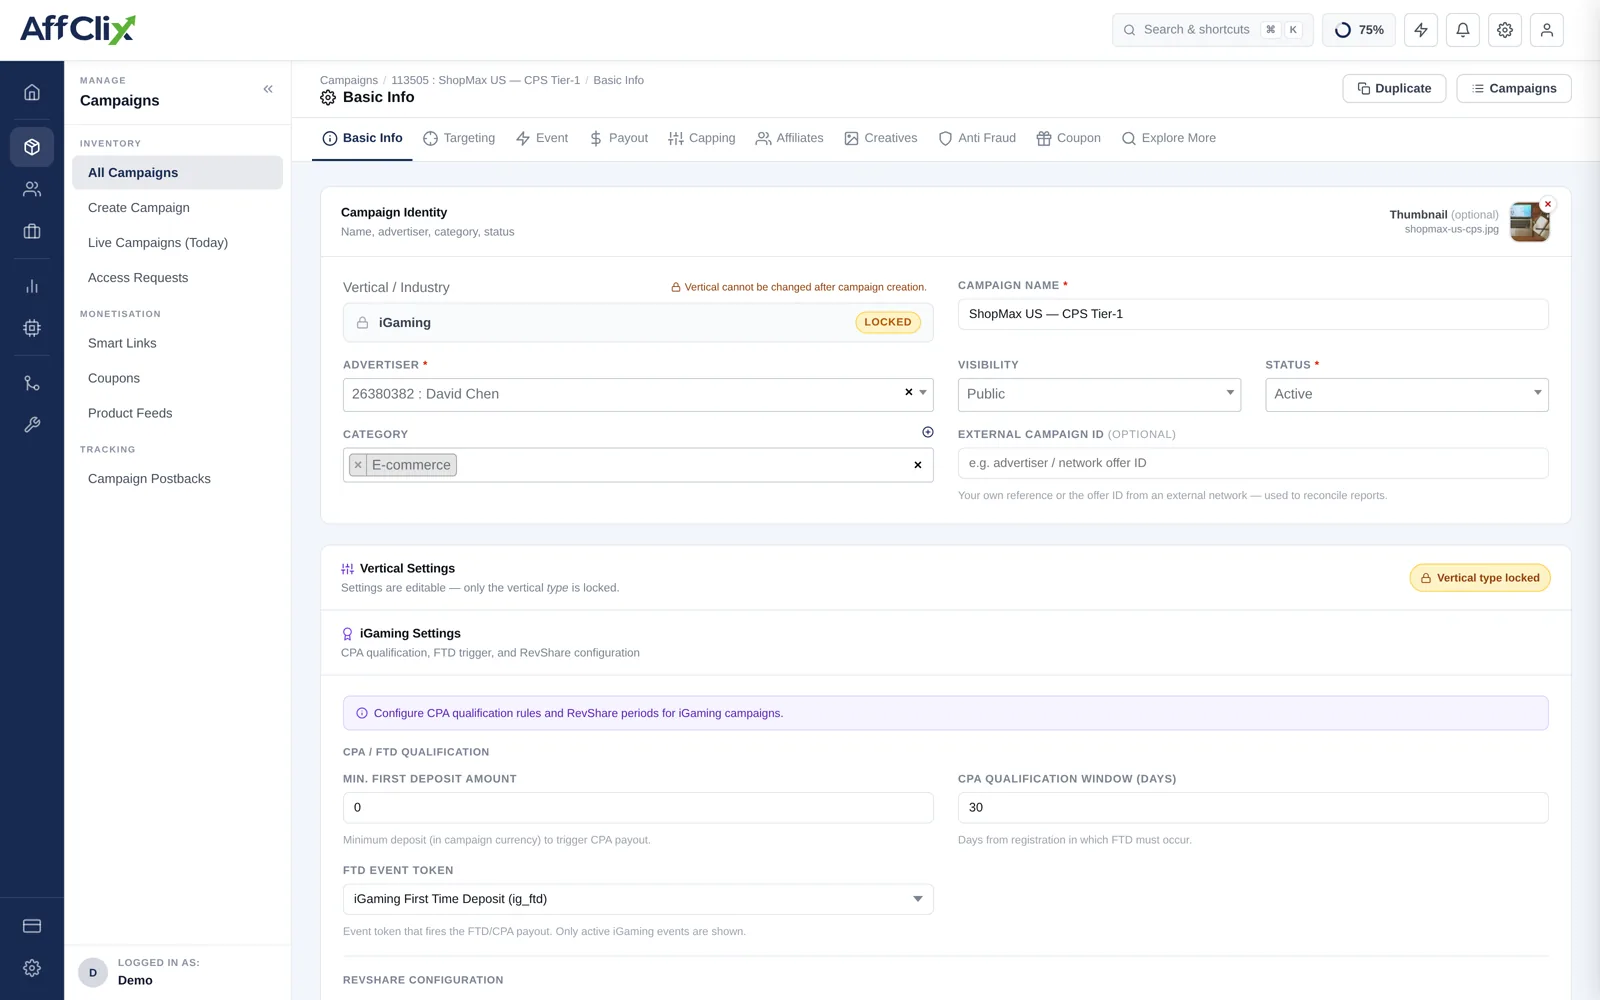Open the lightning quick actions icon

1421,30
